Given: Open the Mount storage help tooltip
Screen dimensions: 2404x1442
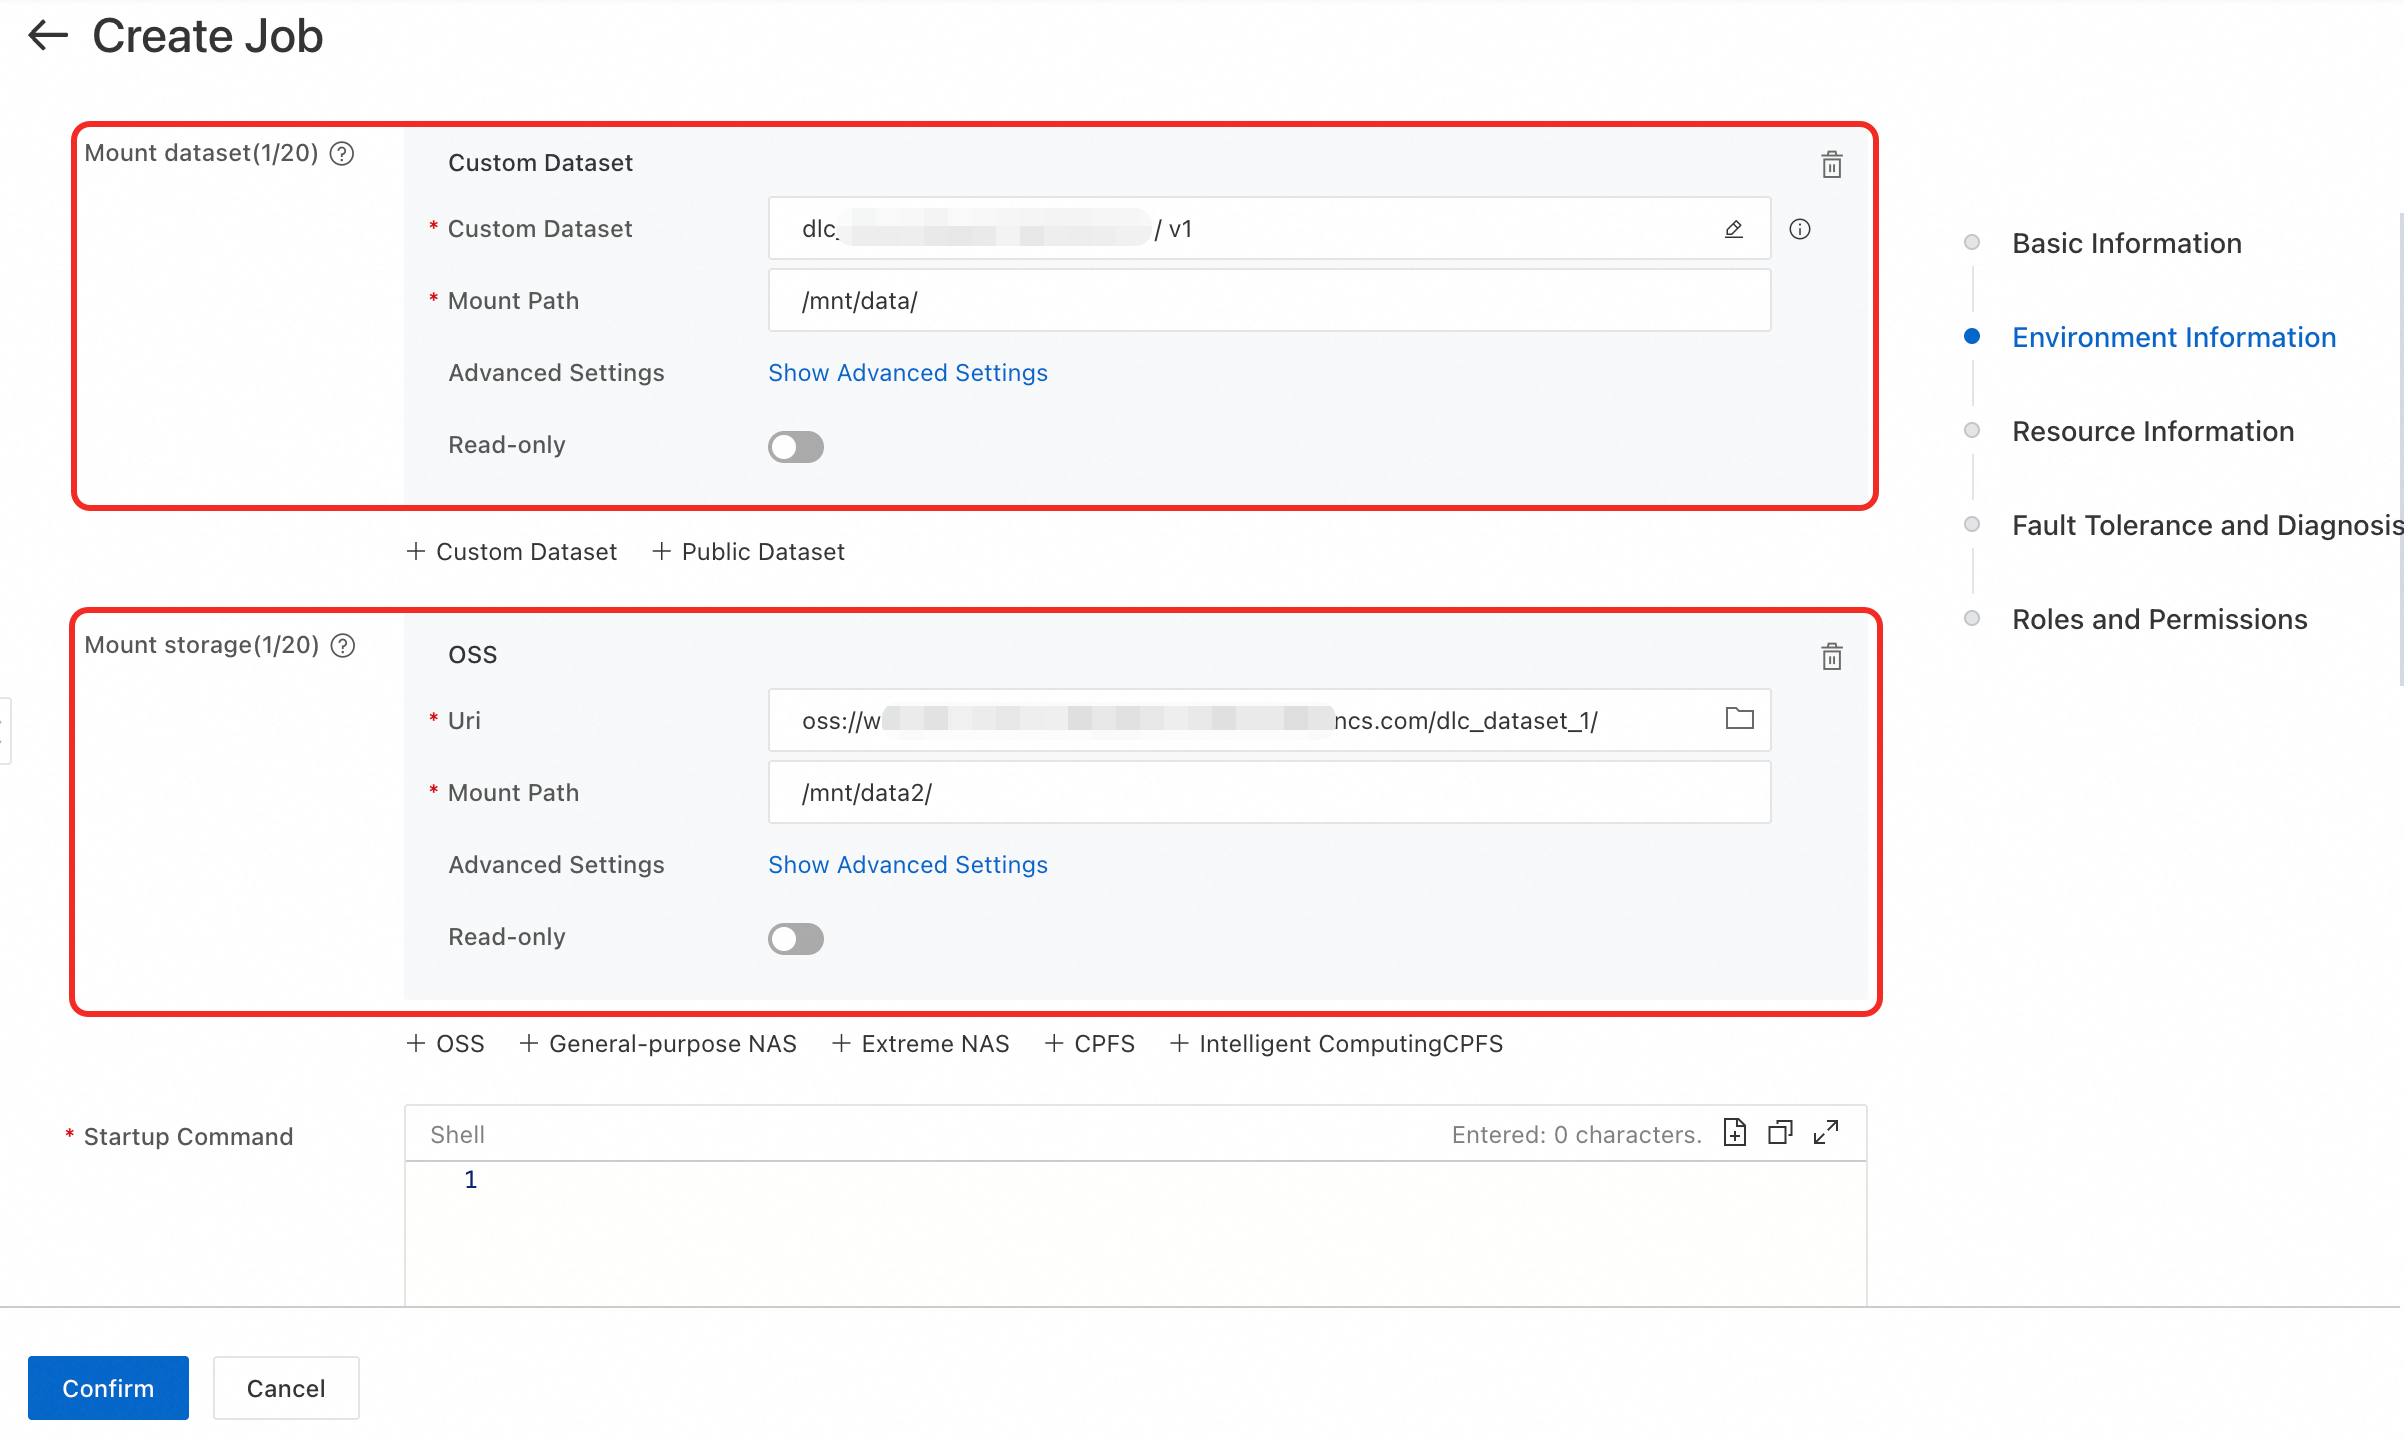Looking at the screenshot, I should point(343,645).
